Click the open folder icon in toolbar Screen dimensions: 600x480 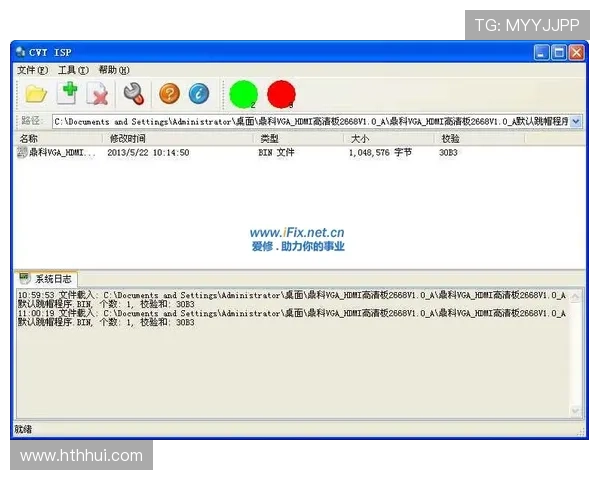click(36, 94)
